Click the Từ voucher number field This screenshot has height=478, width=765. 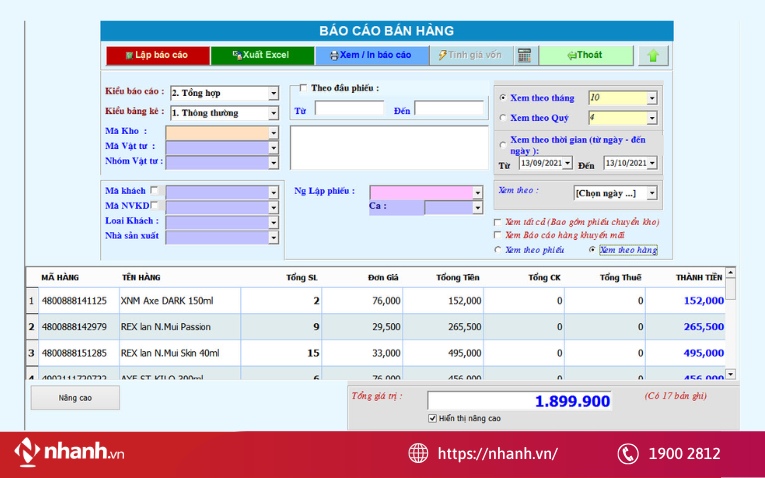pos(349,108)
